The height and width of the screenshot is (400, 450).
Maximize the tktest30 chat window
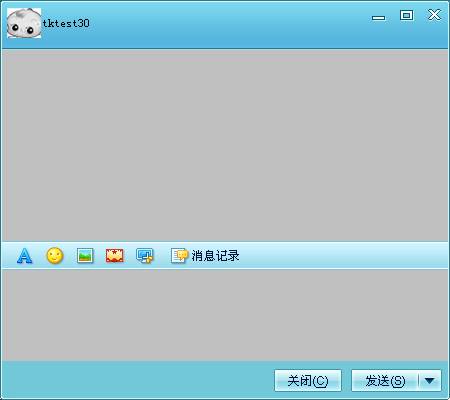coord(407,15)
